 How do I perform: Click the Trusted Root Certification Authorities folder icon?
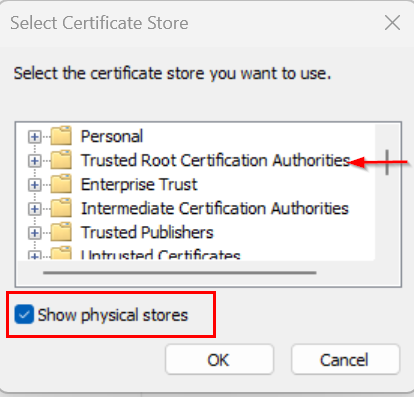[x=61, y=160]
